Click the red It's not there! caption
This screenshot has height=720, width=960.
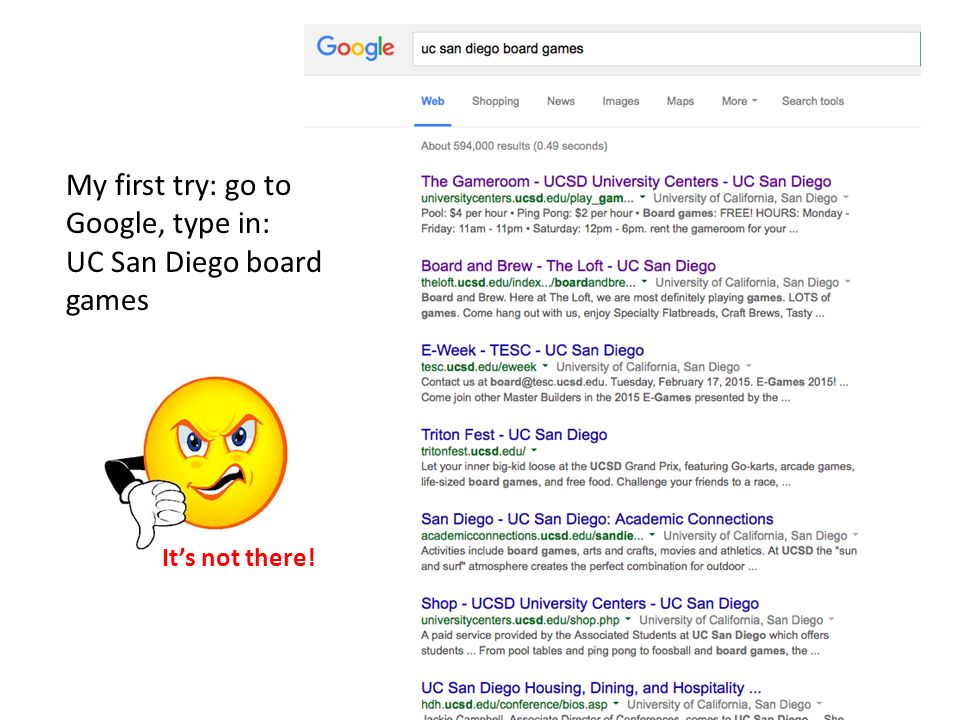point(238,558)
